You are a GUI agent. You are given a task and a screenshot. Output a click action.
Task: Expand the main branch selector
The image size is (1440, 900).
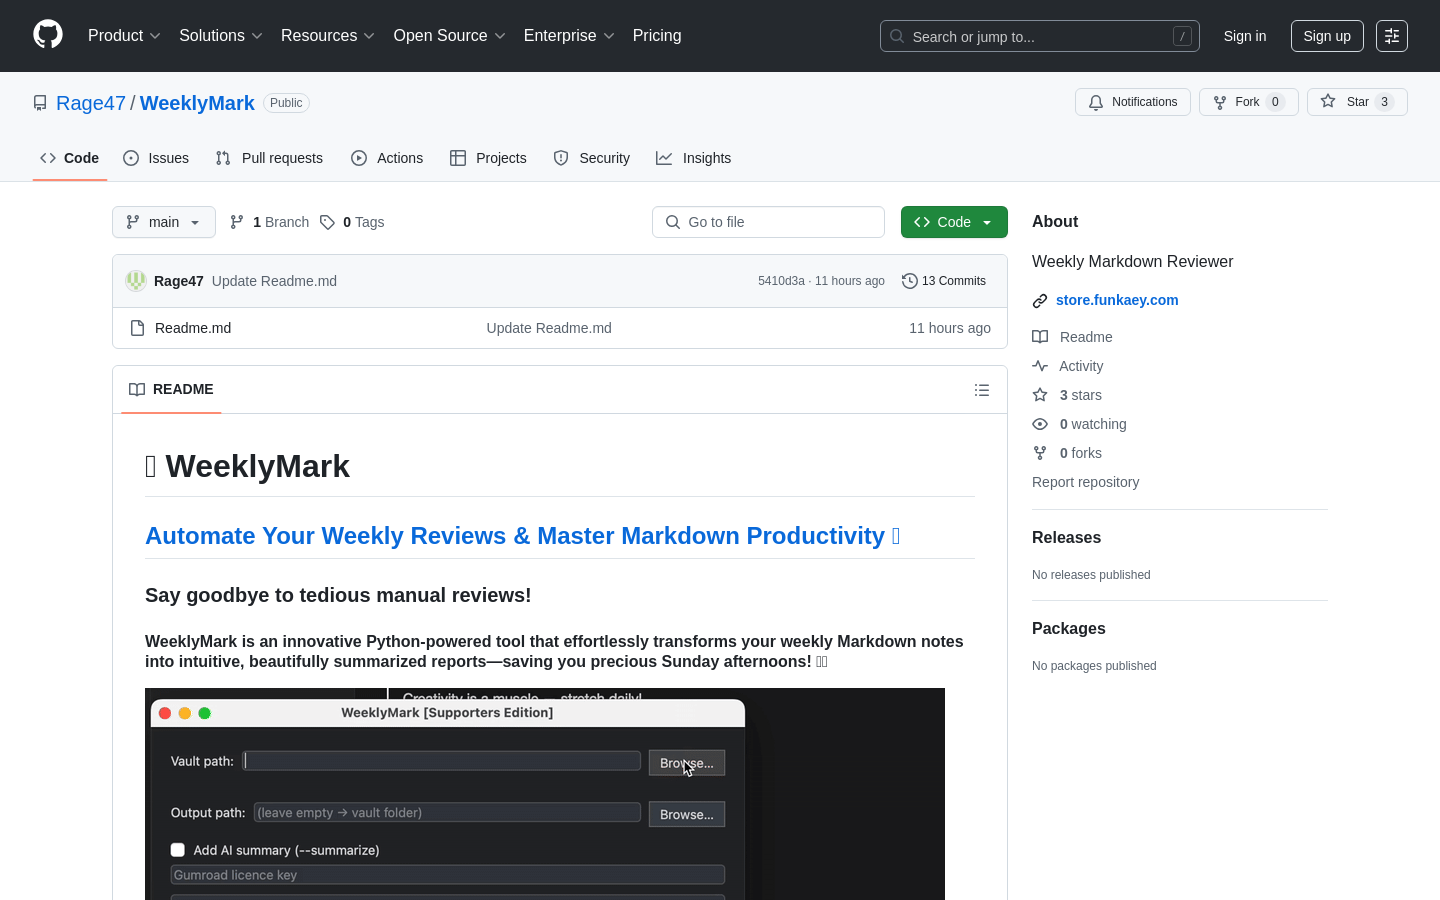[x=164, y=222]
